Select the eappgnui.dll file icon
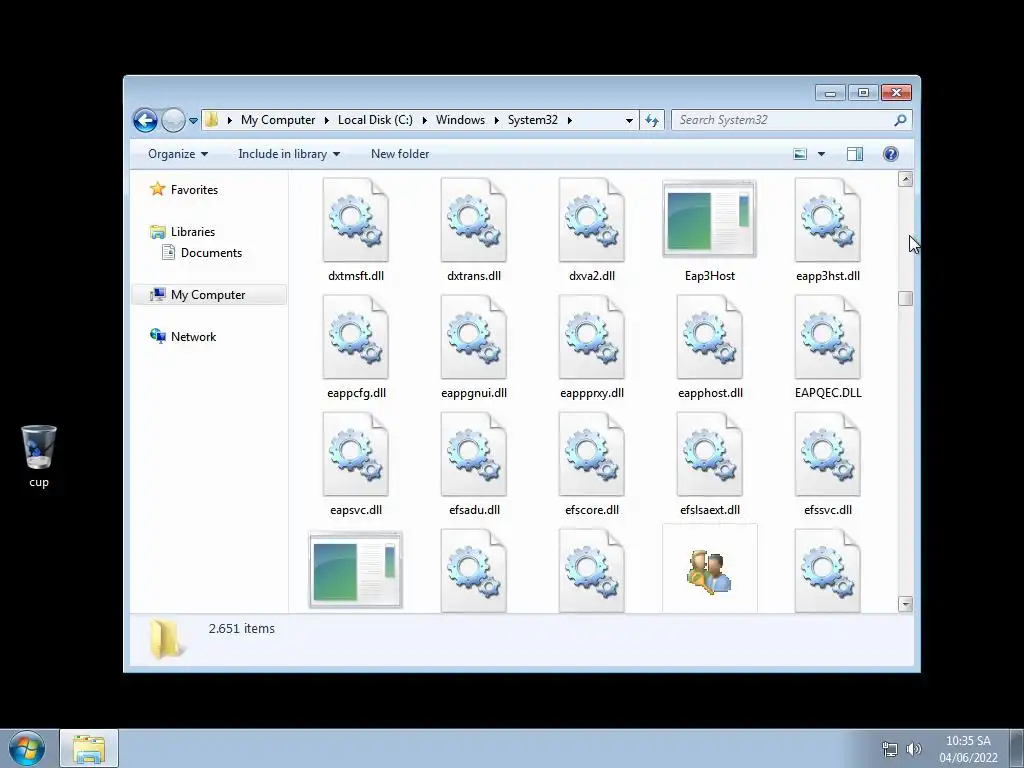Viewport: 1024px width, 768px height. (x=473, y=337)
